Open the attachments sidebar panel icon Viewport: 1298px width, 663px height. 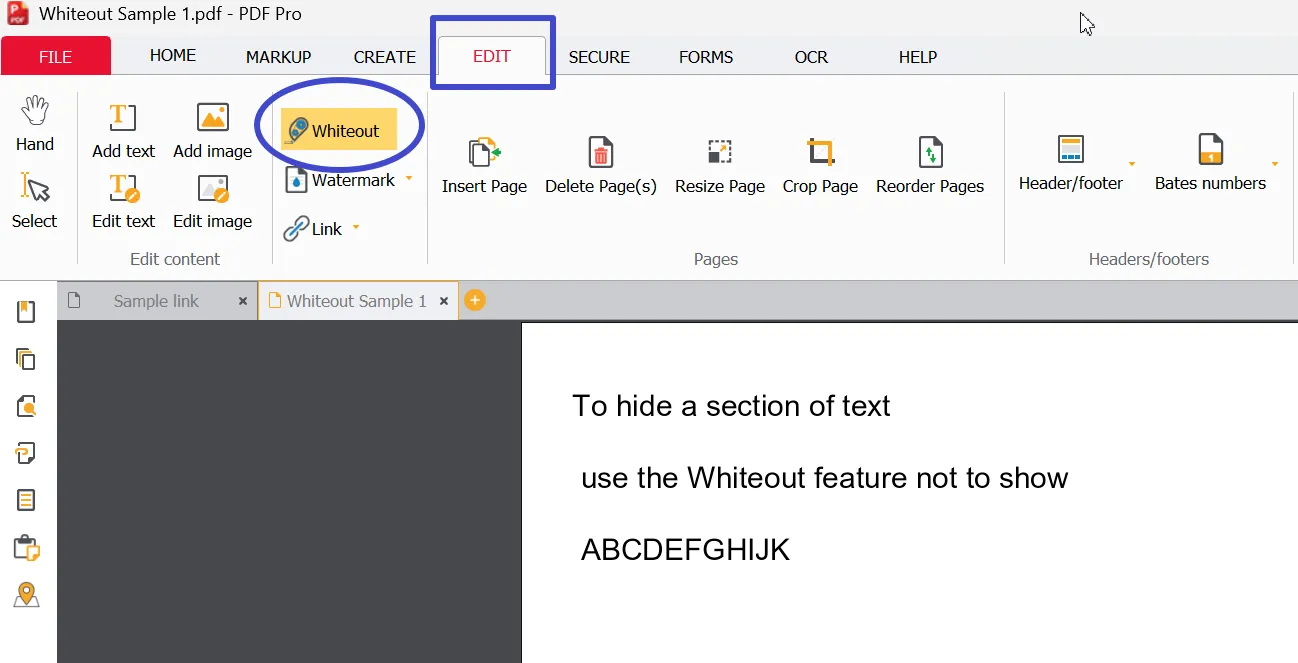[x=26, y=454]
